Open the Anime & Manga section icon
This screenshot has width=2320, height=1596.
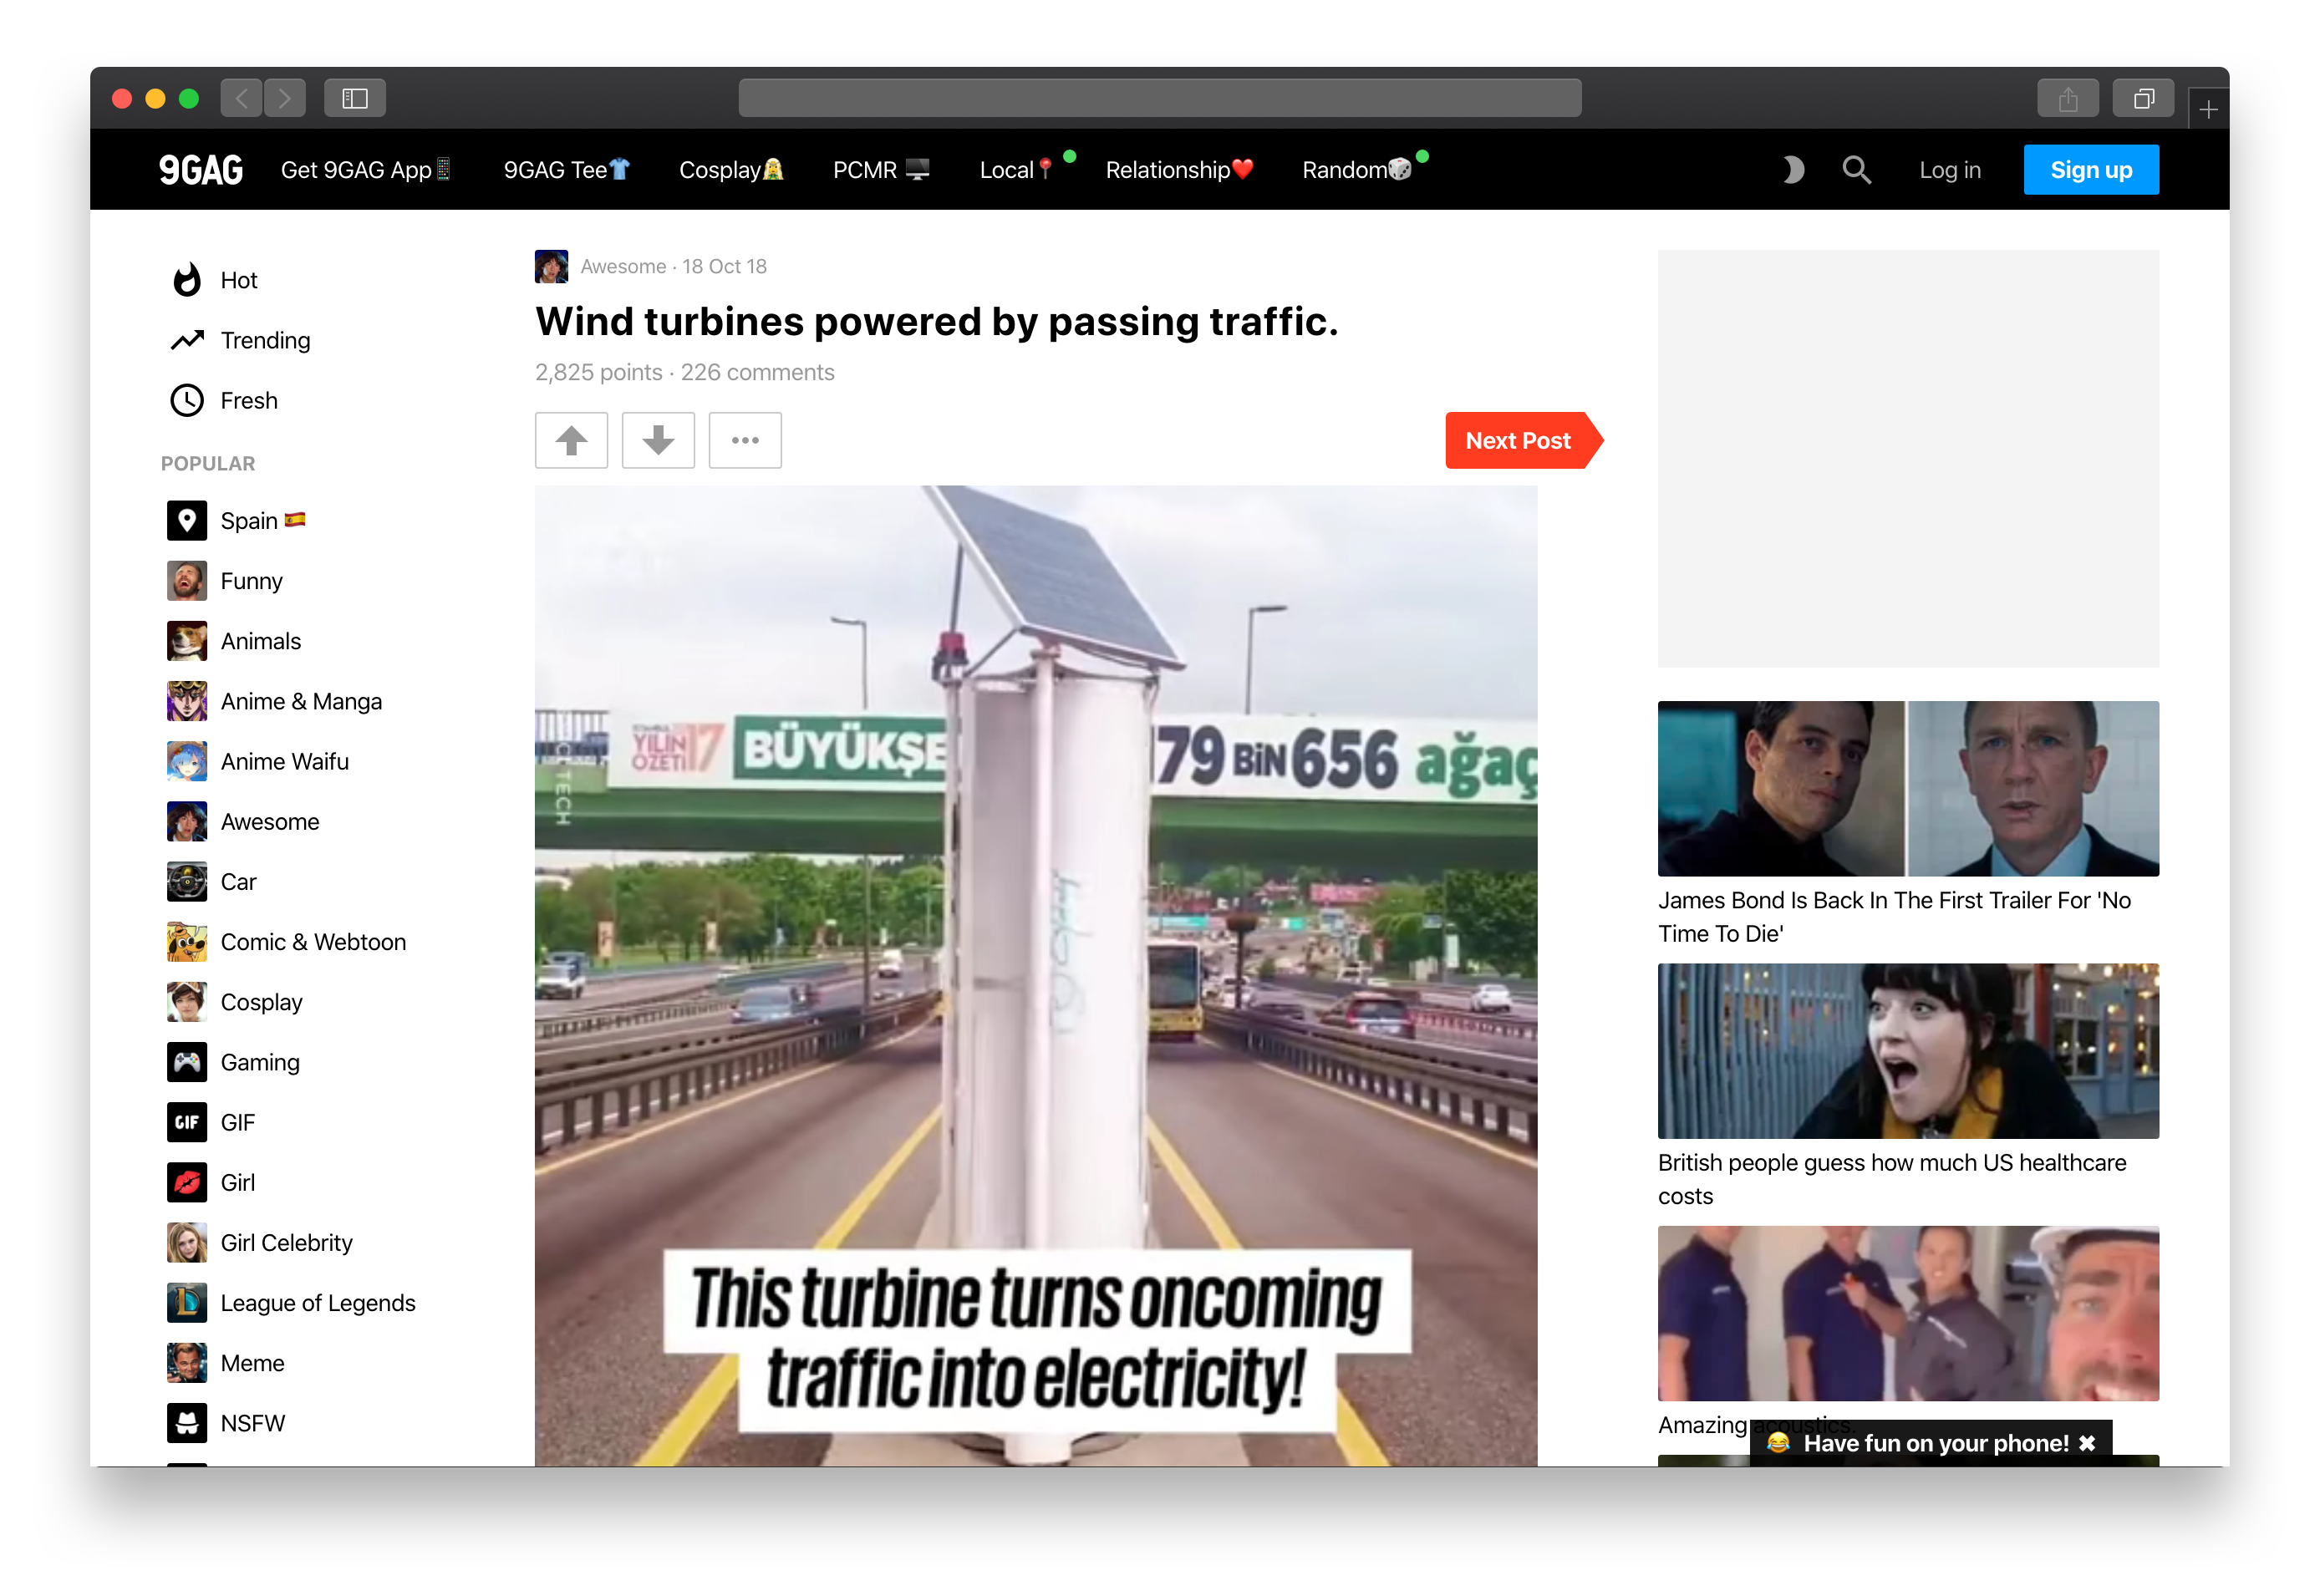[187, 701]
